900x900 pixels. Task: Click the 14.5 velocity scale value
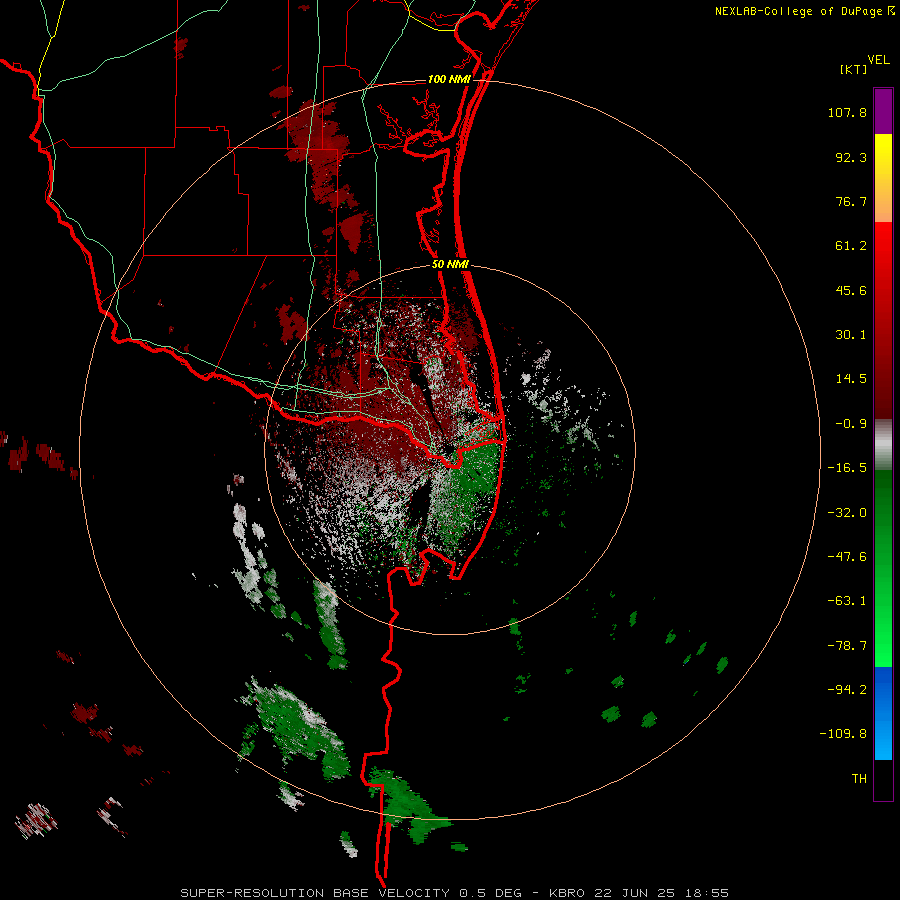851,379
